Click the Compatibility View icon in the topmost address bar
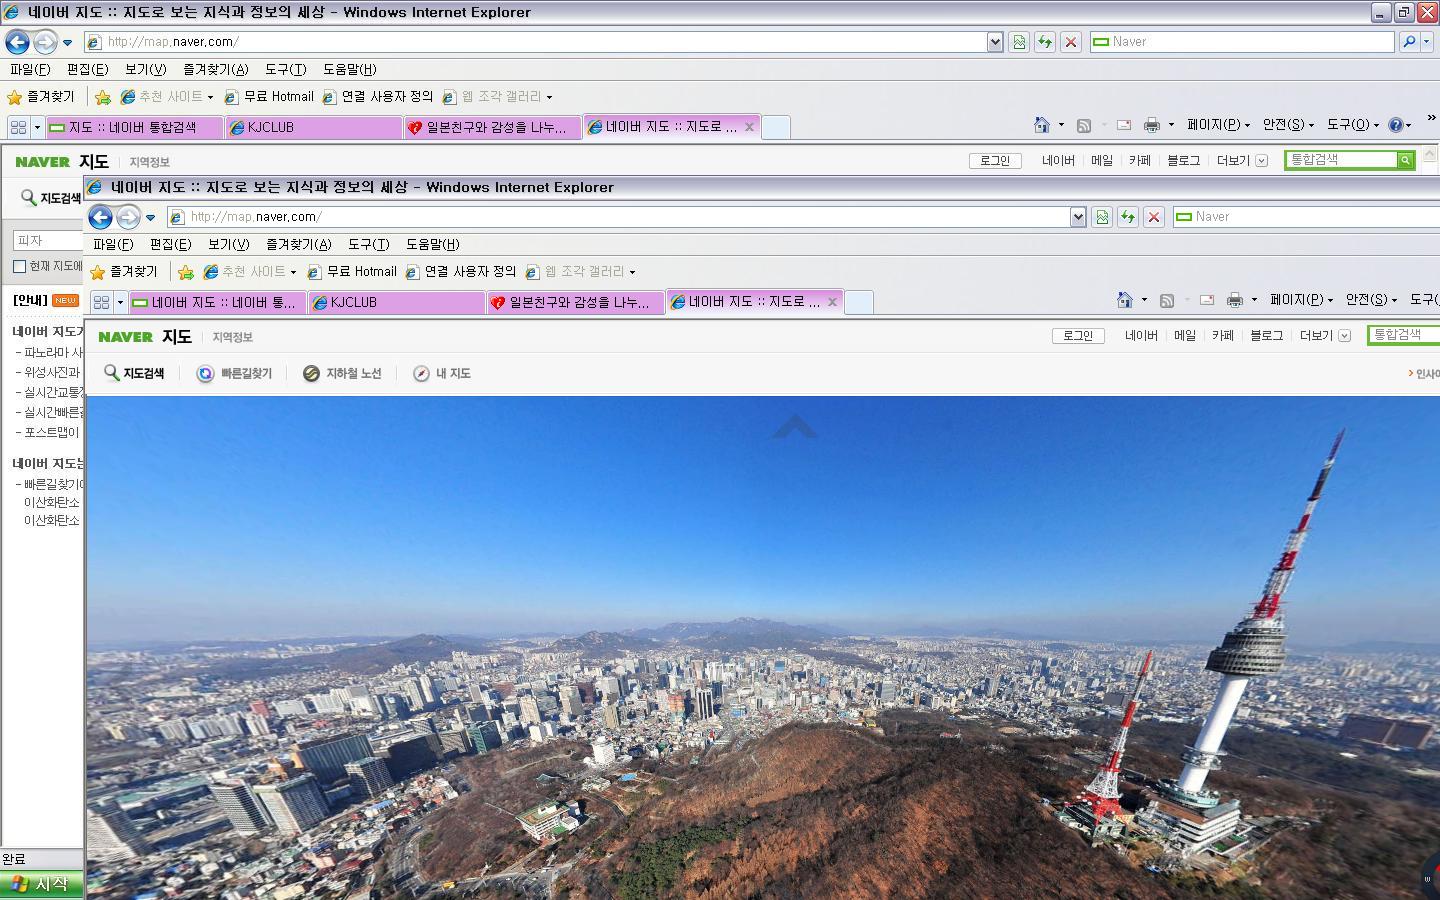This screenshot has height=900, width=1440. pos(1019,42)
